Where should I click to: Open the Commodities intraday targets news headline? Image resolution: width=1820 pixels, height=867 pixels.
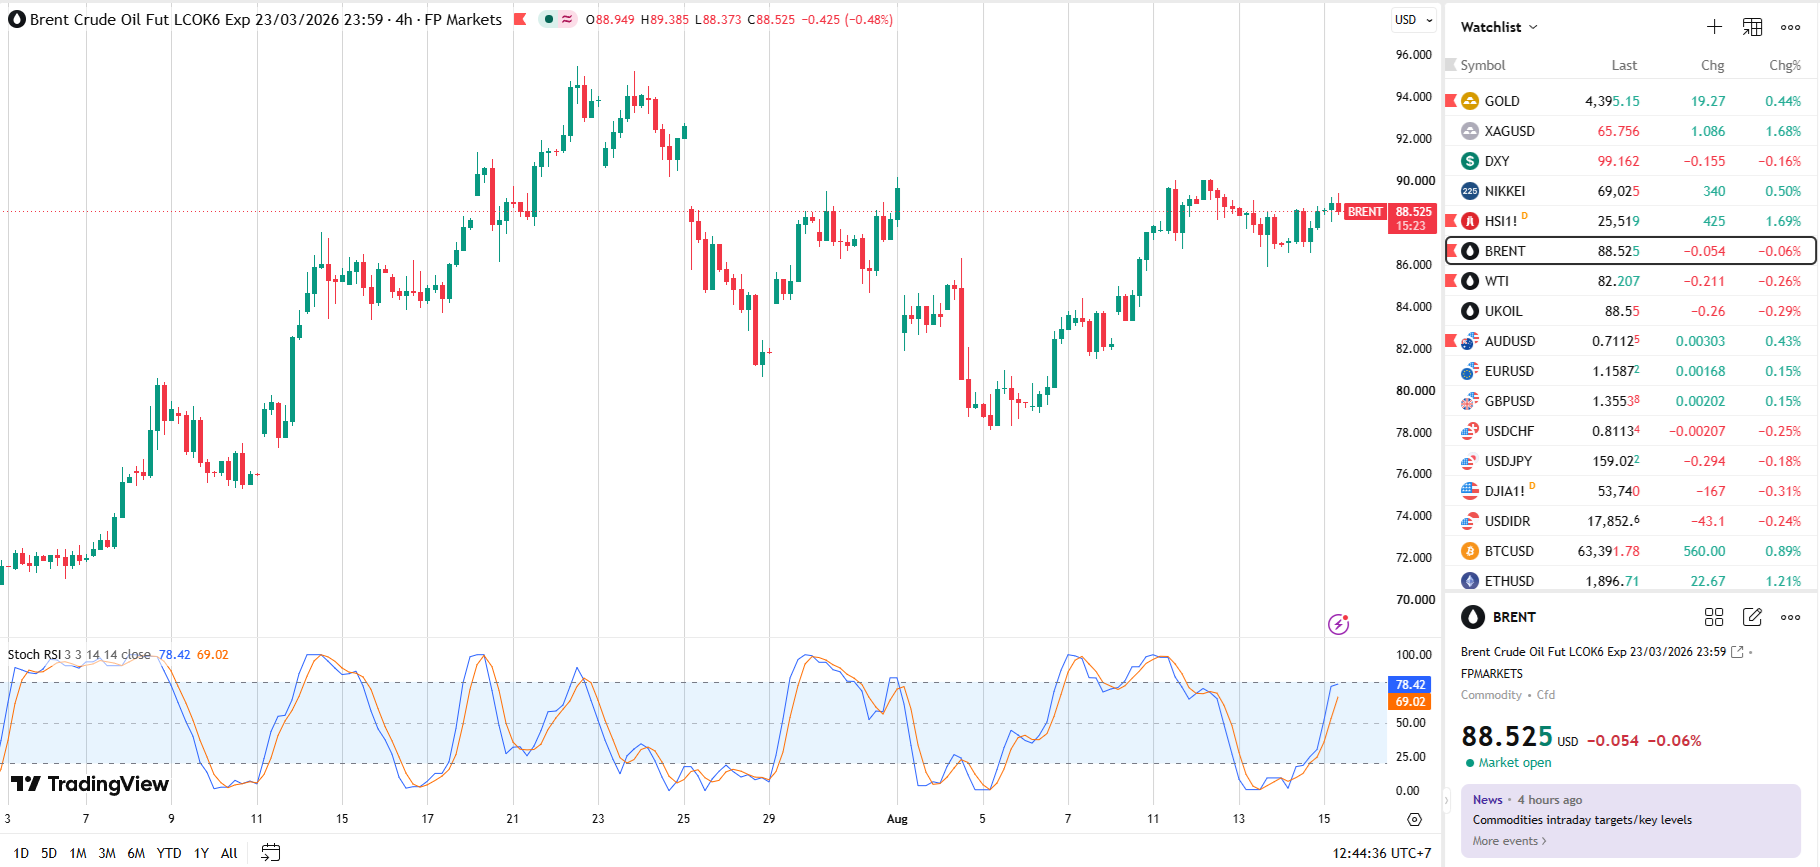[1582, 820]
